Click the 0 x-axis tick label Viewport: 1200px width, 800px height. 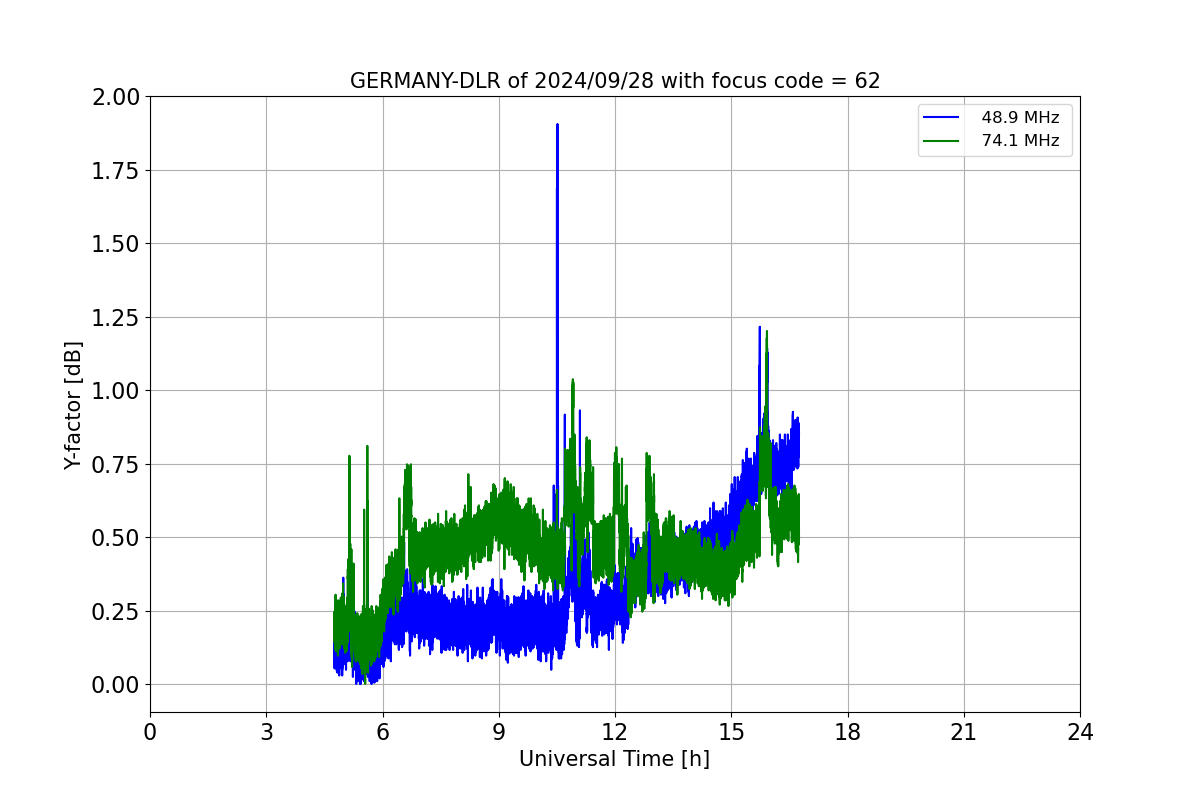click(150, 732)
